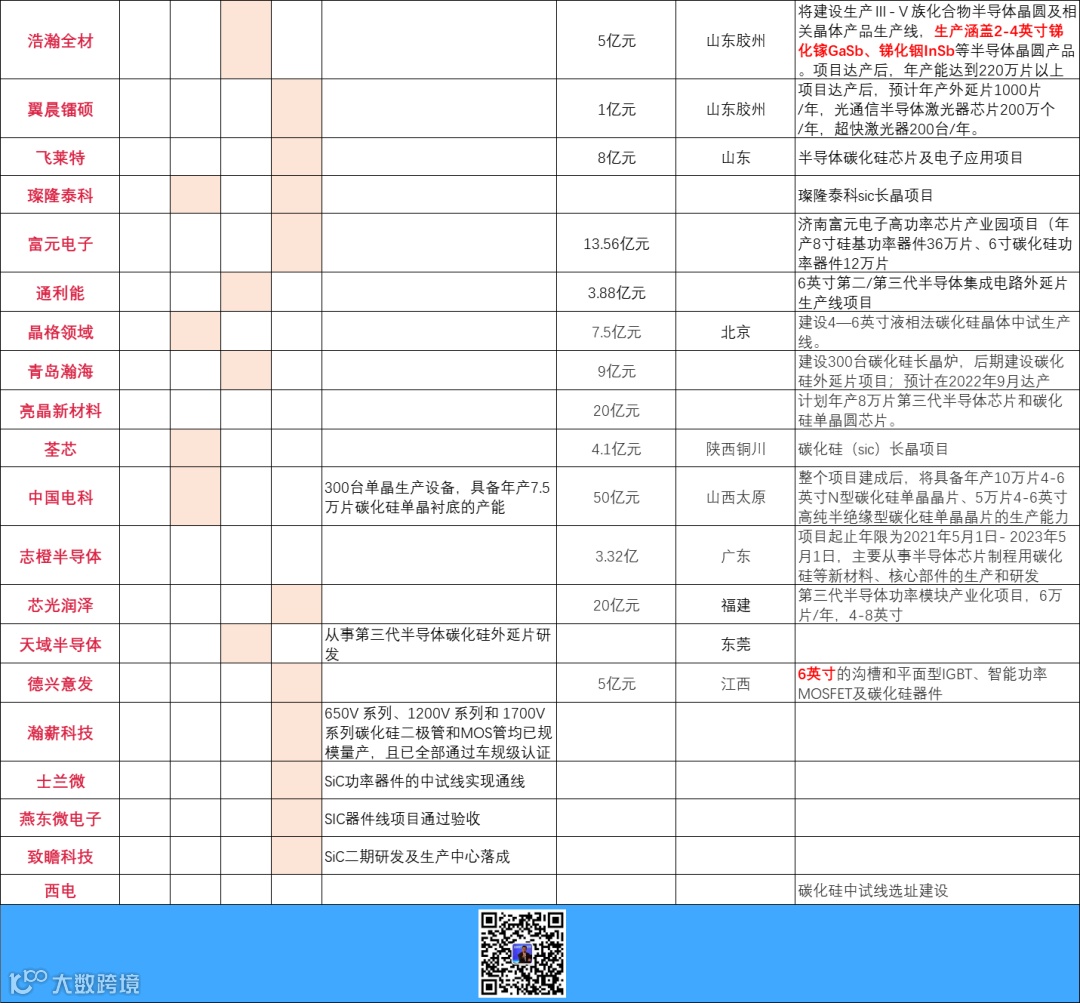Click the 第三代半导体功率模块产业化项目 description
The image size is (1080, 1003).
tap(937, 605)
